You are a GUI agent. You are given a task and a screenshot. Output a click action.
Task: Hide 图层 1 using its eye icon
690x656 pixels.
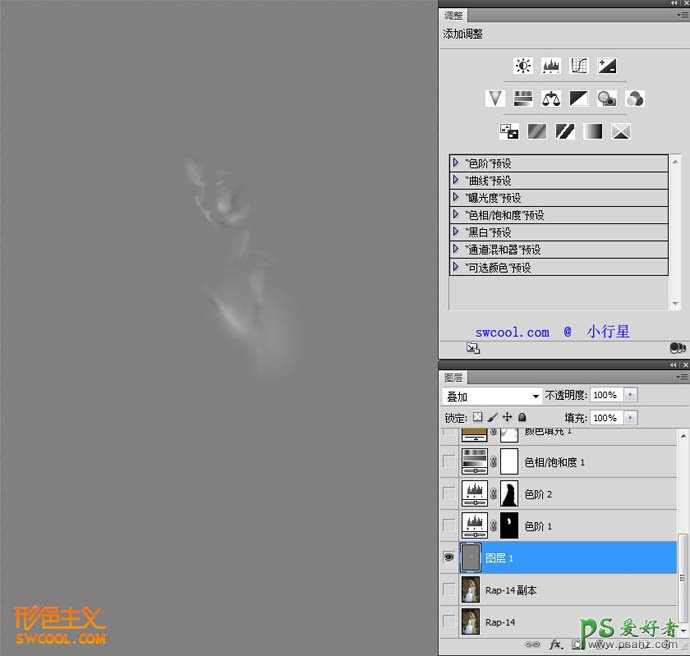pos(449,558)
